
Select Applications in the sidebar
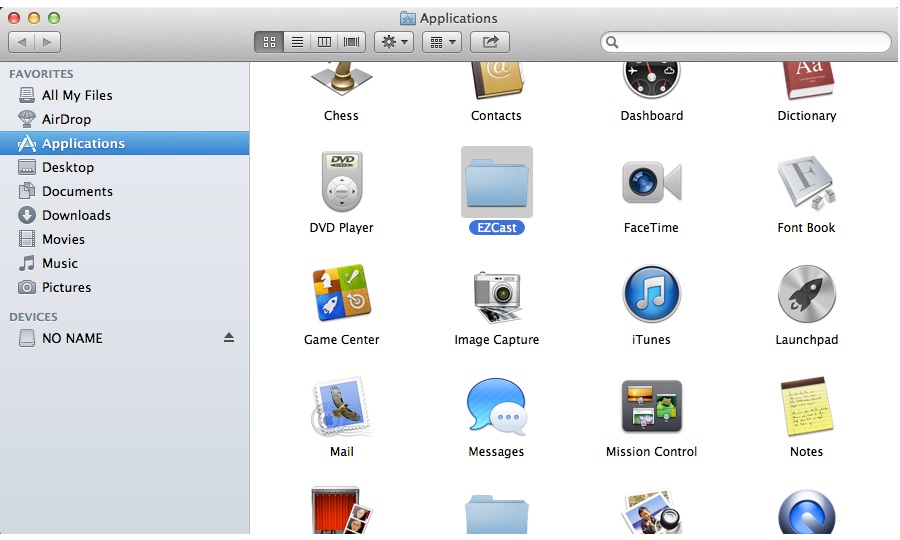coord(125,143)
